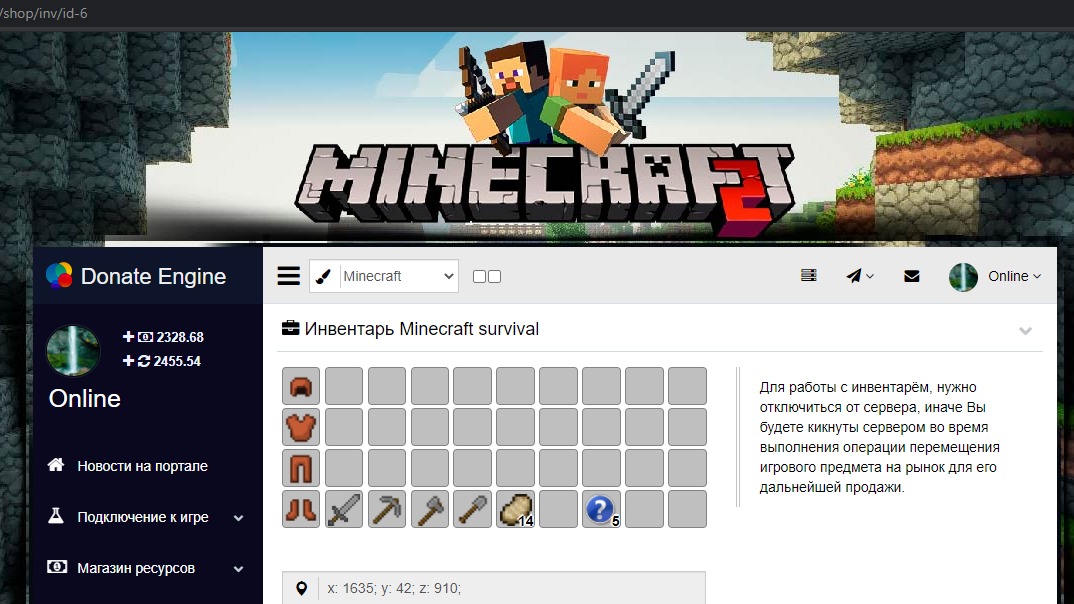This screenshot has width=1074, height=604.
Task: Click the potato stack of 14
Action: tap(516, 509)
